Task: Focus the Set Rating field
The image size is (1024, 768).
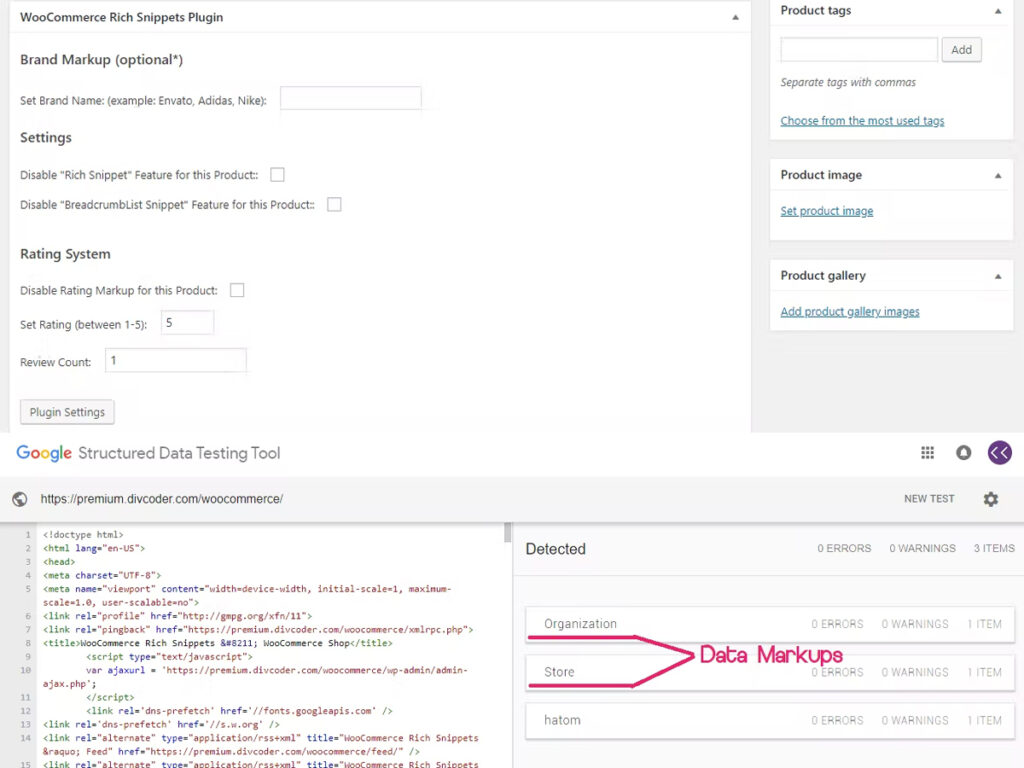Action: click(187, 323)
